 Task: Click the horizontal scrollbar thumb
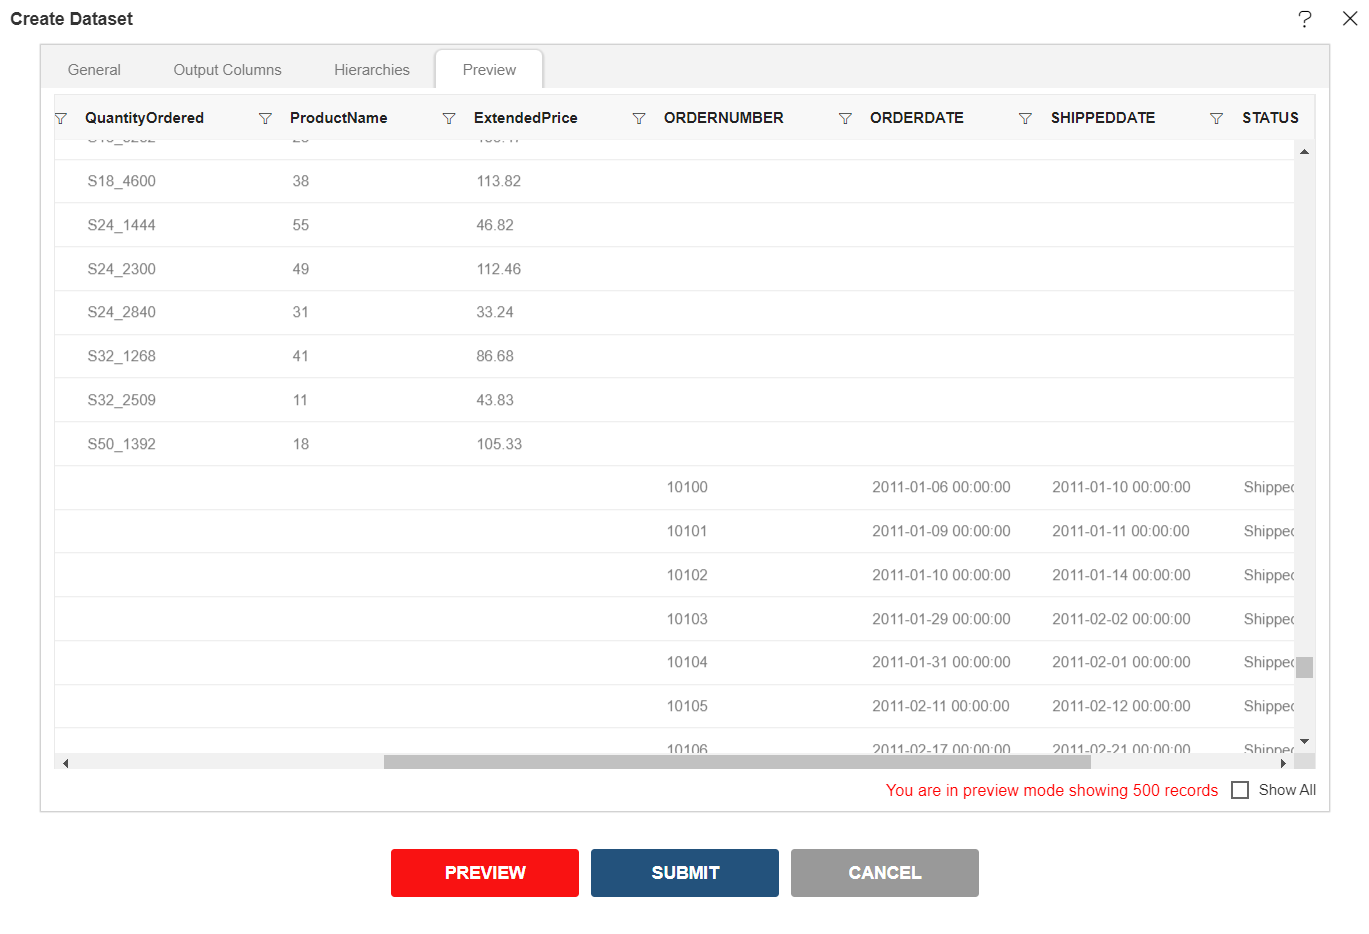(737, 762)
